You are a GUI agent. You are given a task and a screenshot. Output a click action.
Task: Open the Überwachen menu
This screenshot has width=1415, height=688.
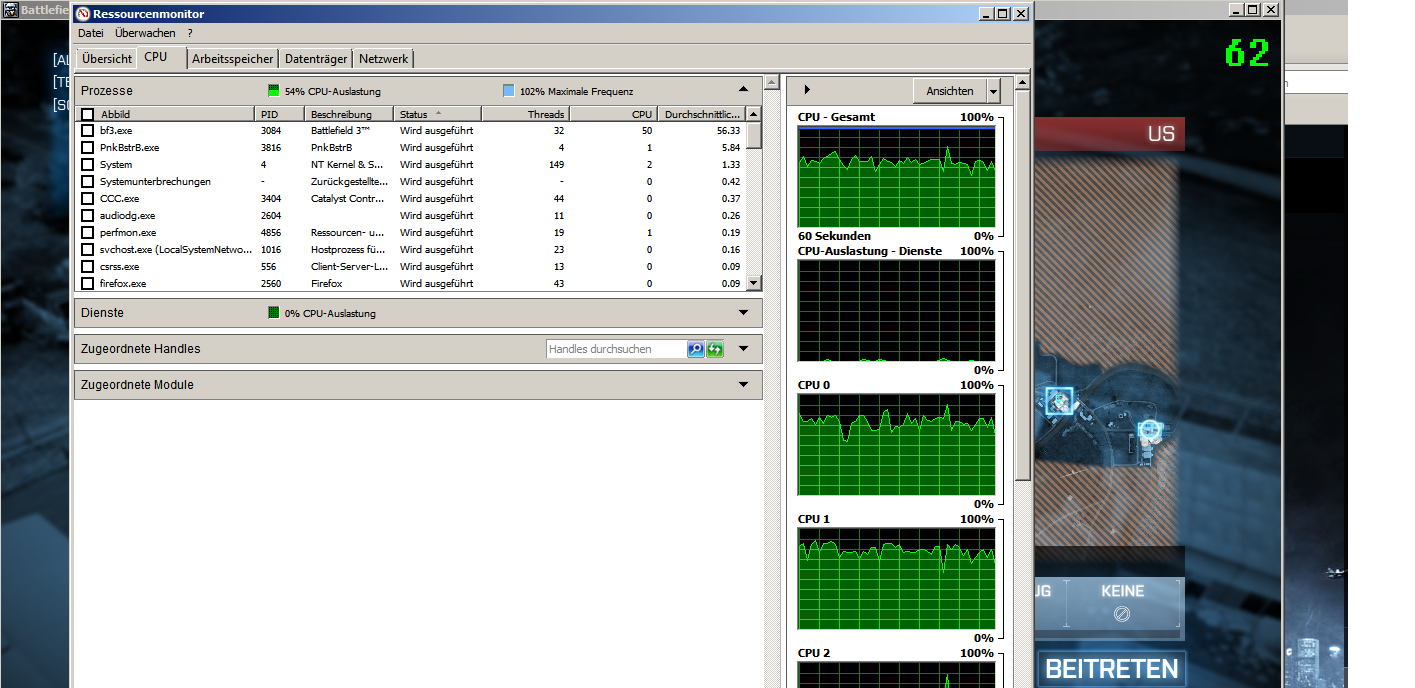tap(145, 33)
